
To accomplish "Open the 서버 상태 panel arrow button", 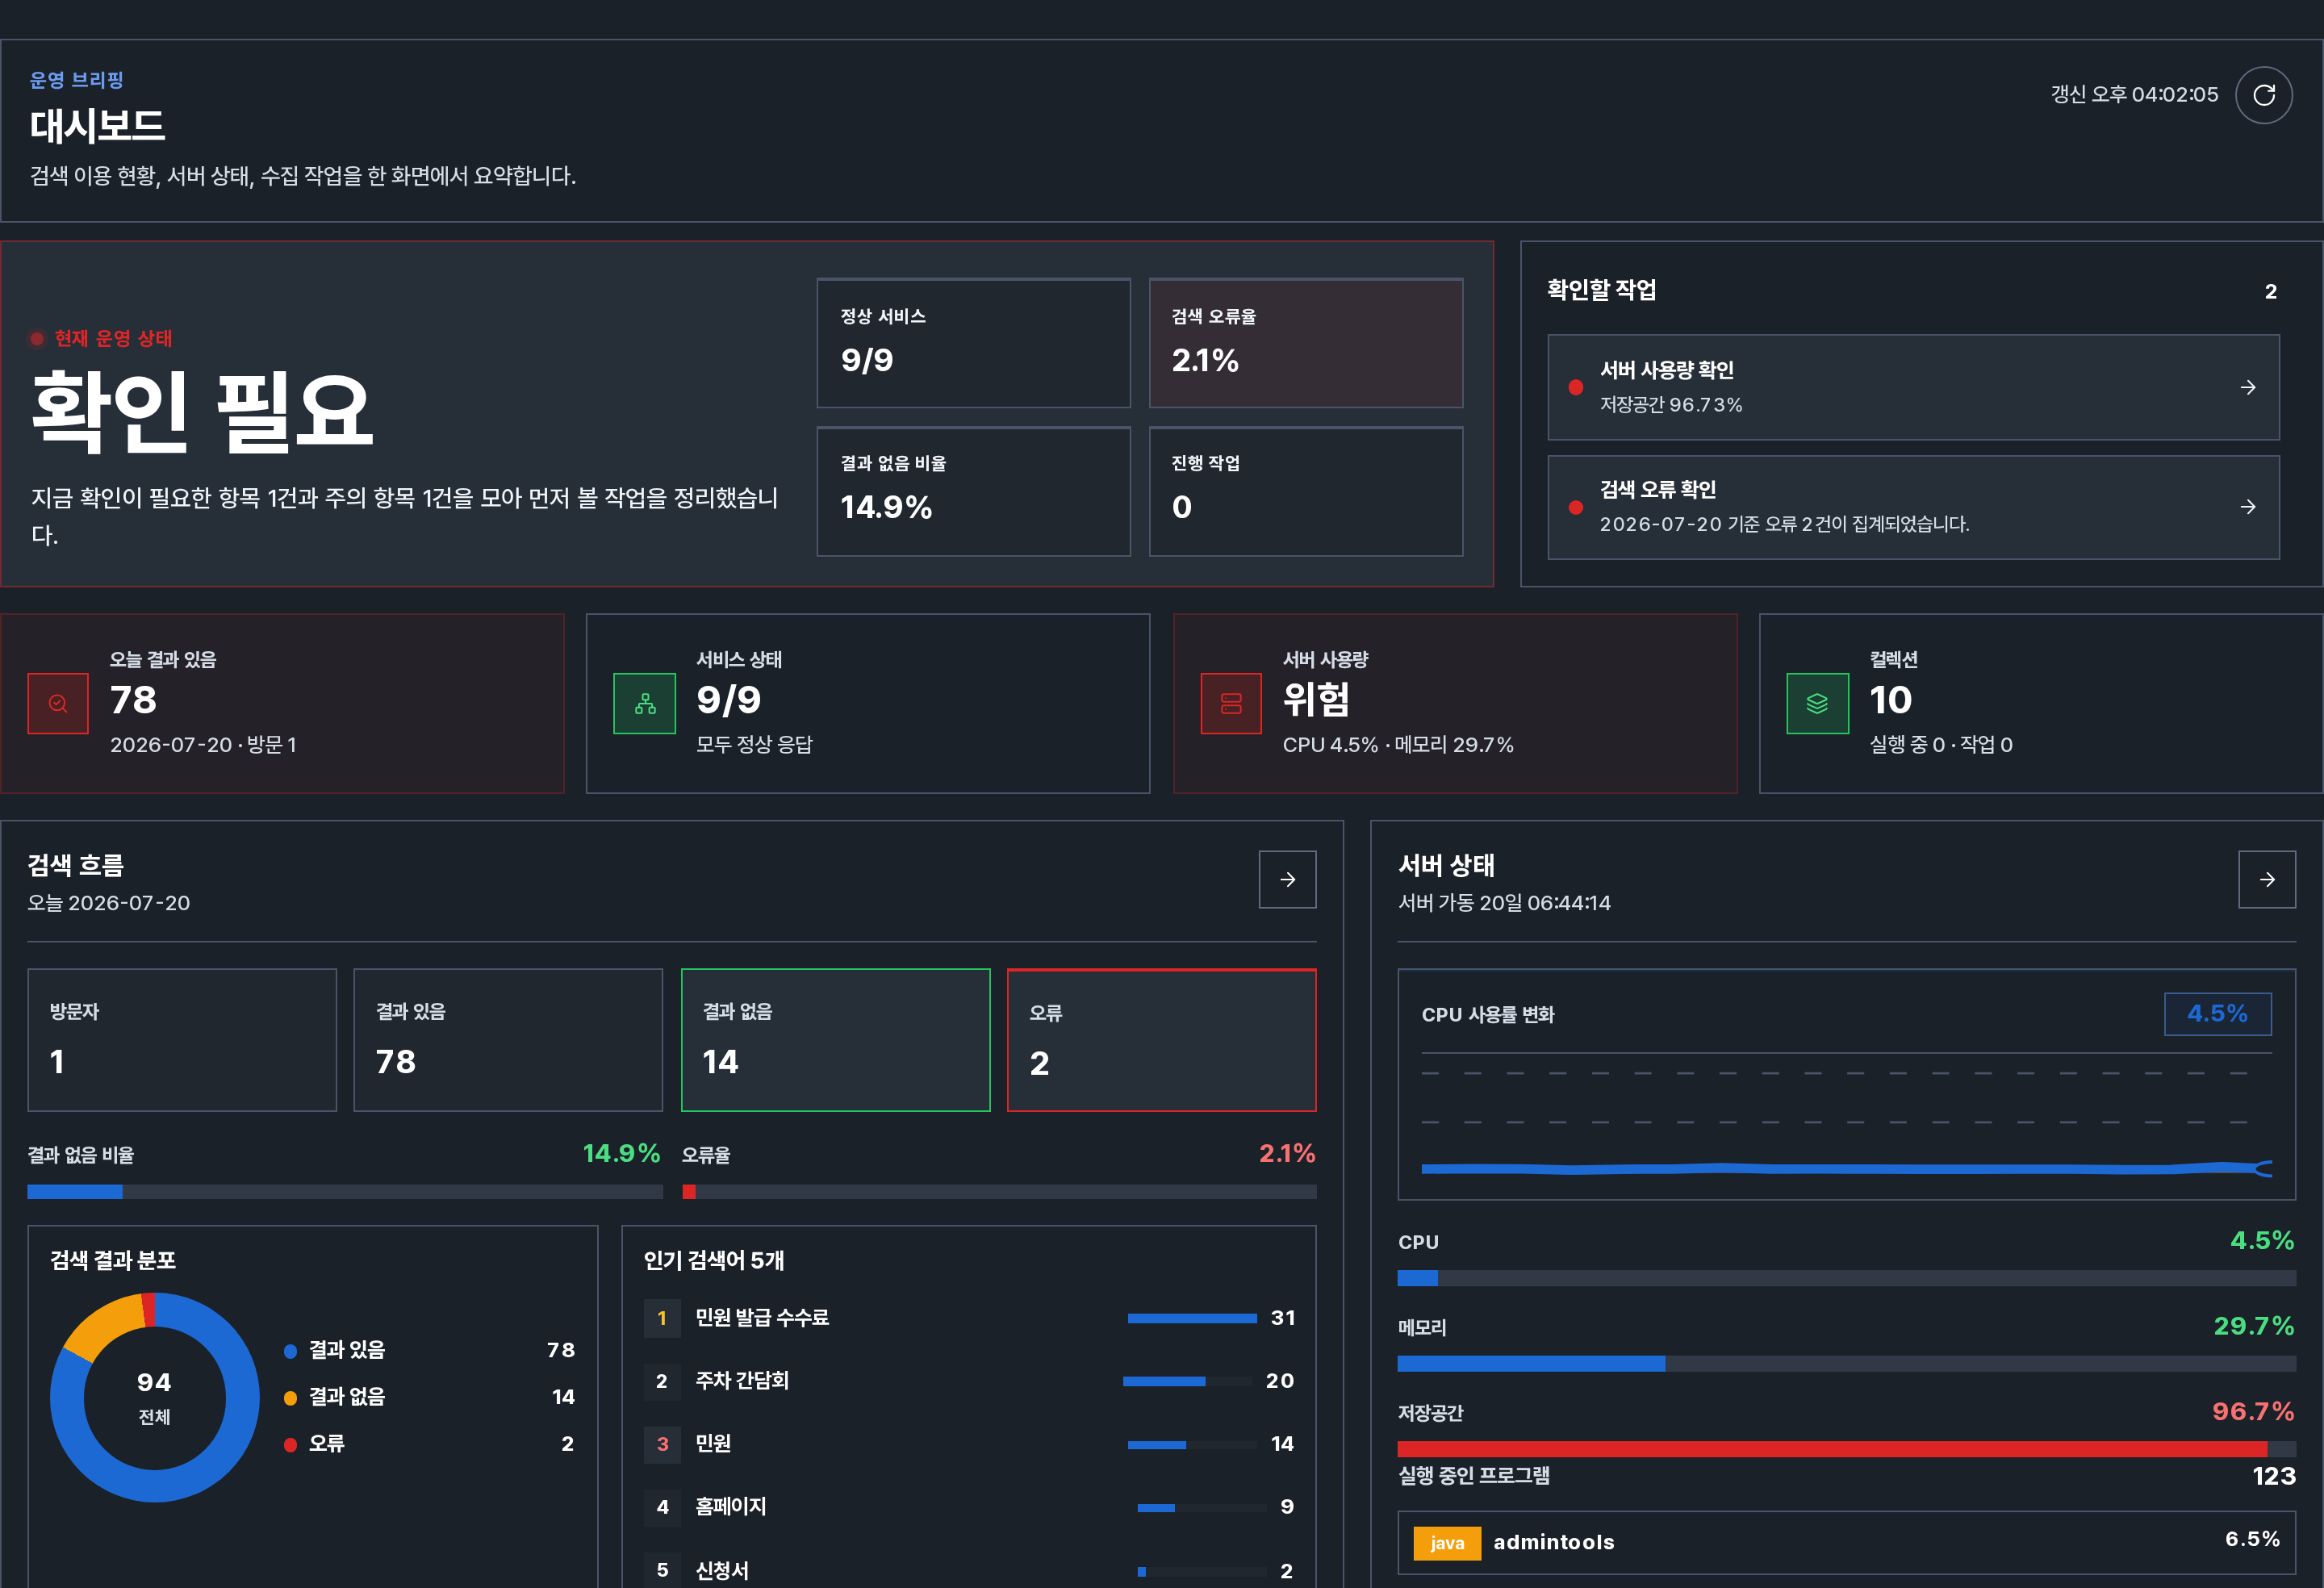I will [2266, 879].
